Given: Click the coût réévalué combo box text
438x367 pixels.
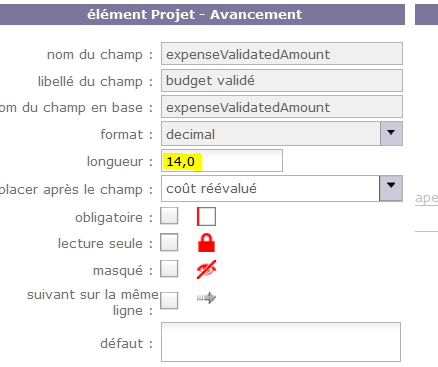Looking at the screenshot, I should point(211,189).
